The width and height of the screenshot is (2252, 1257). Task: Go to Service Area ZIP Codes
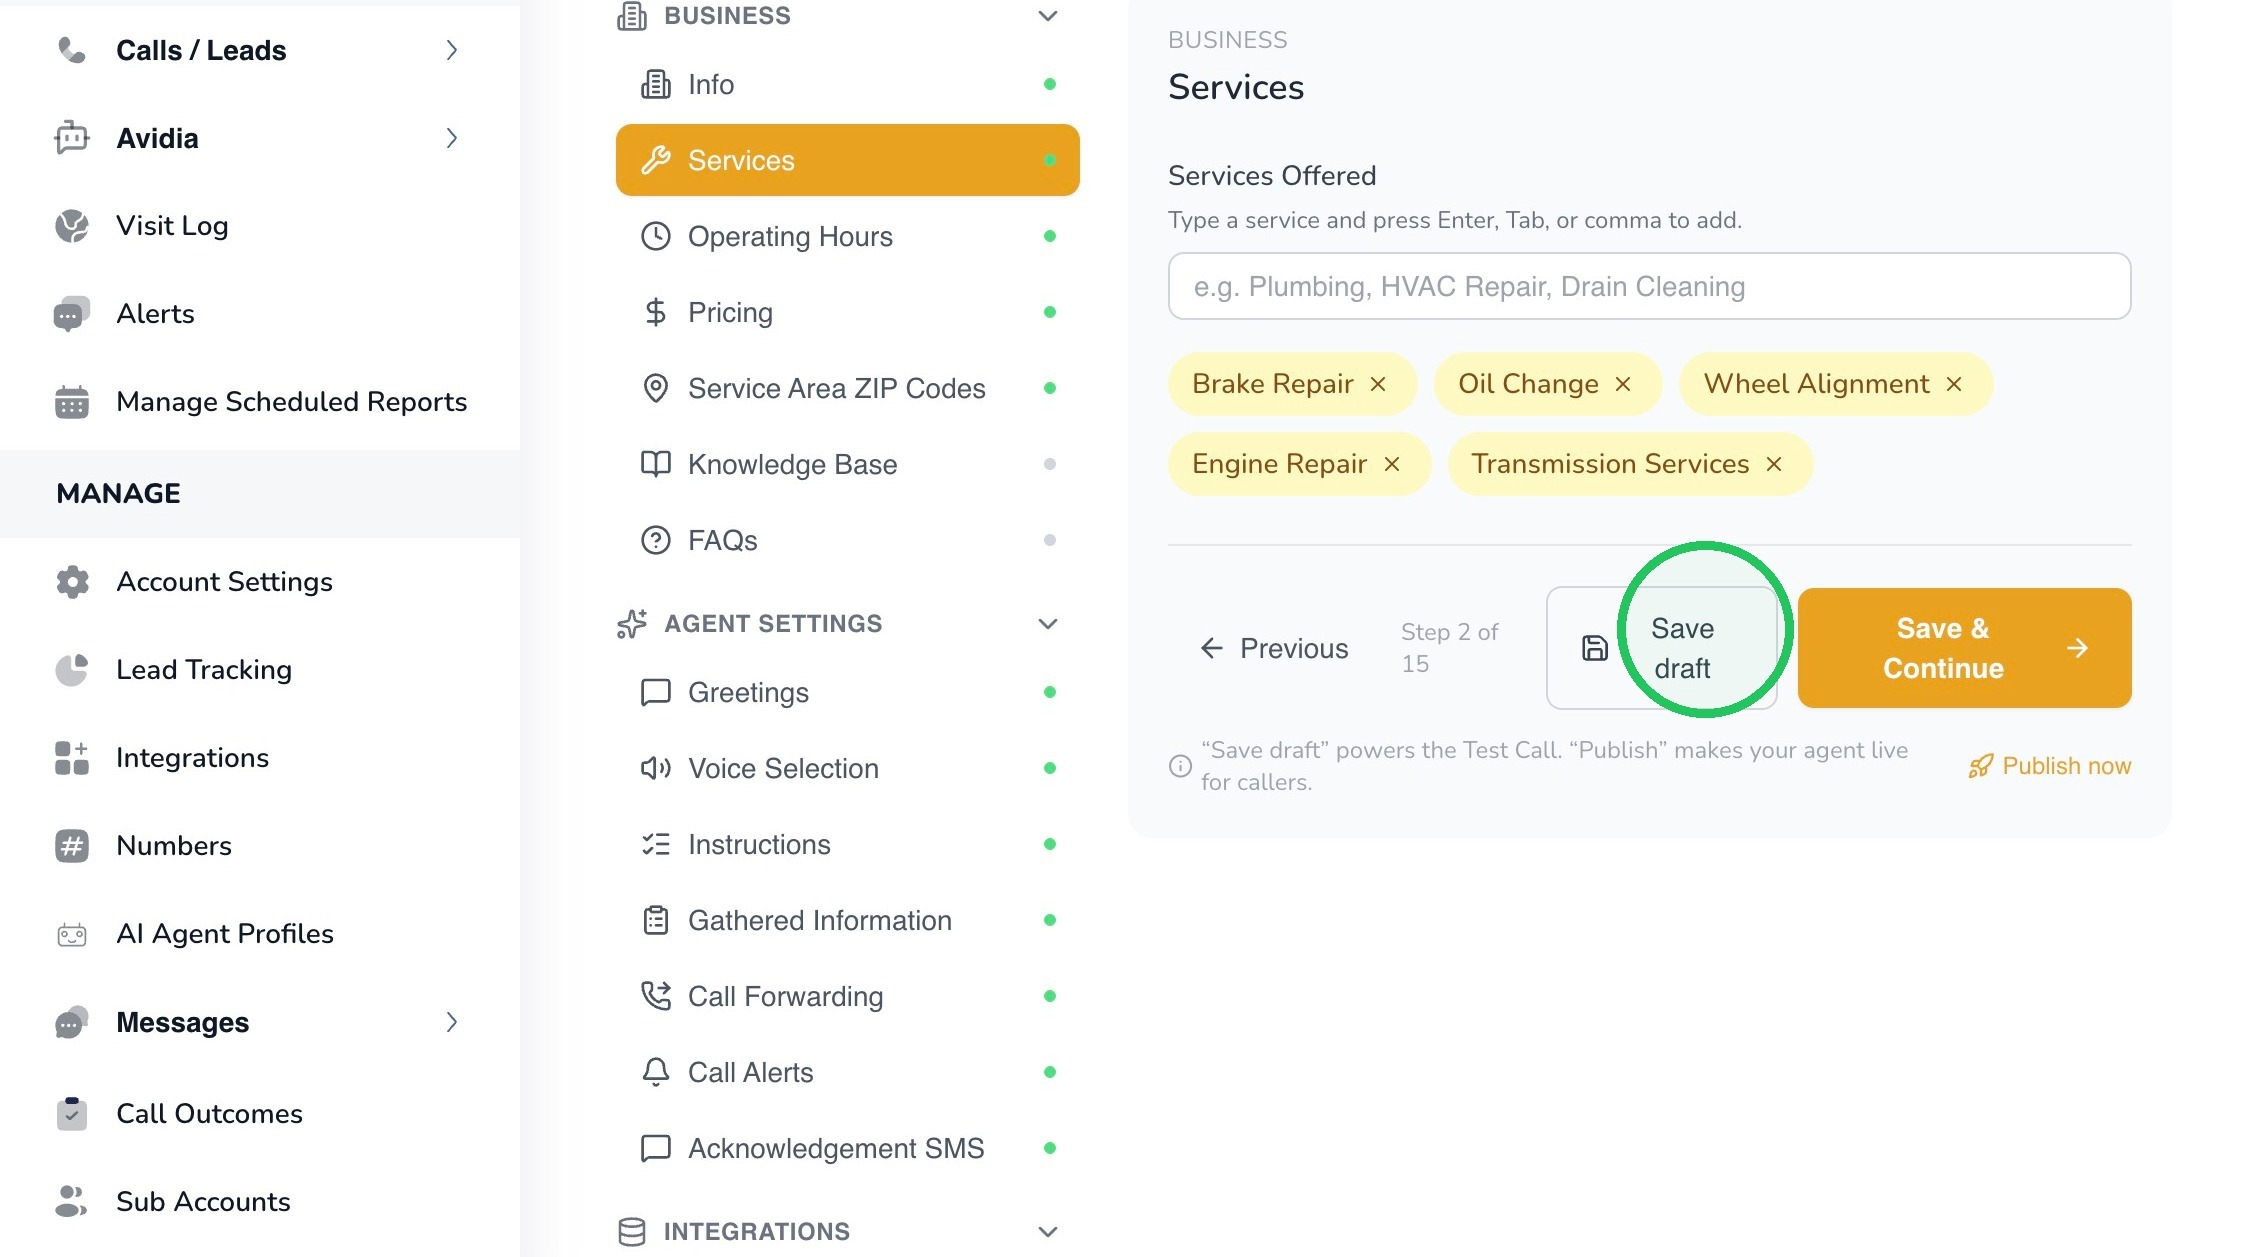pyautogui.click(x=848, y=388)
